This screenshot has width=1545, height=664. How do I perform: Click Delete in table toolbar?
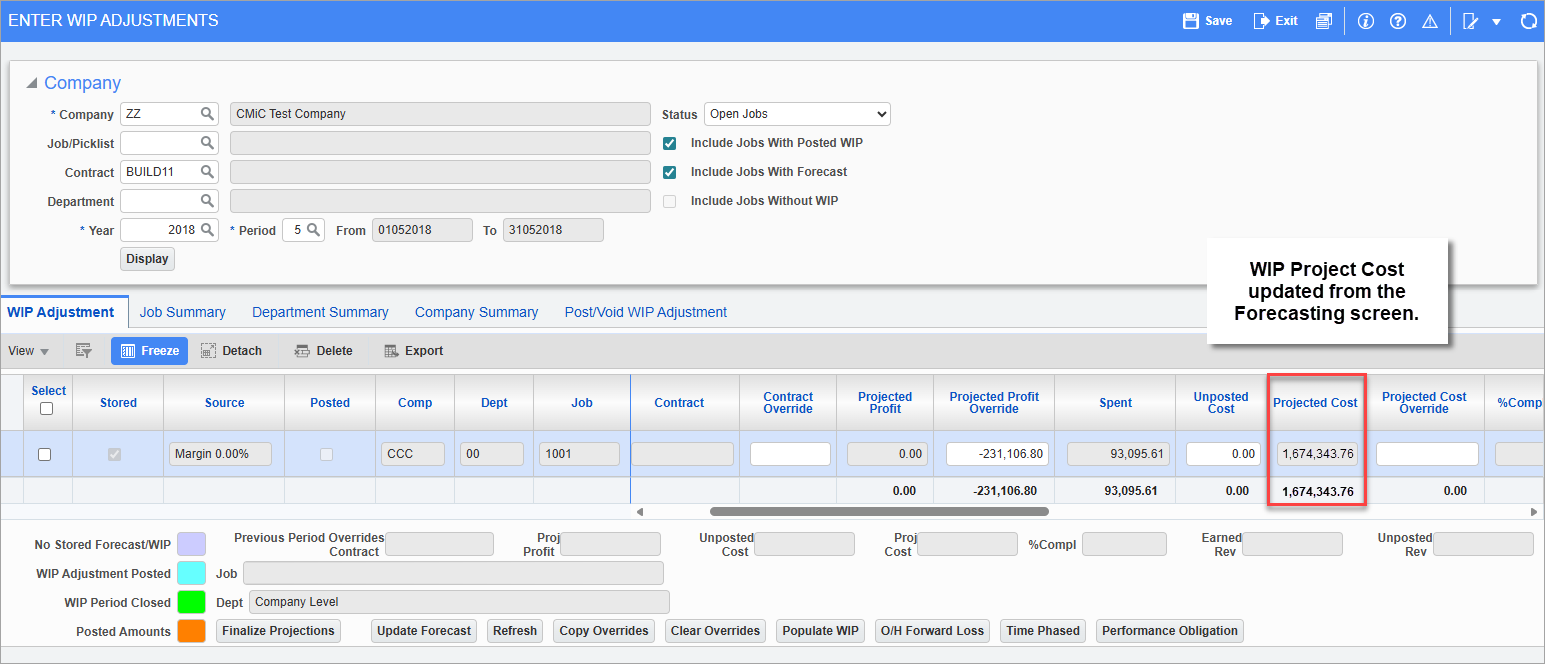pos(323,351)
